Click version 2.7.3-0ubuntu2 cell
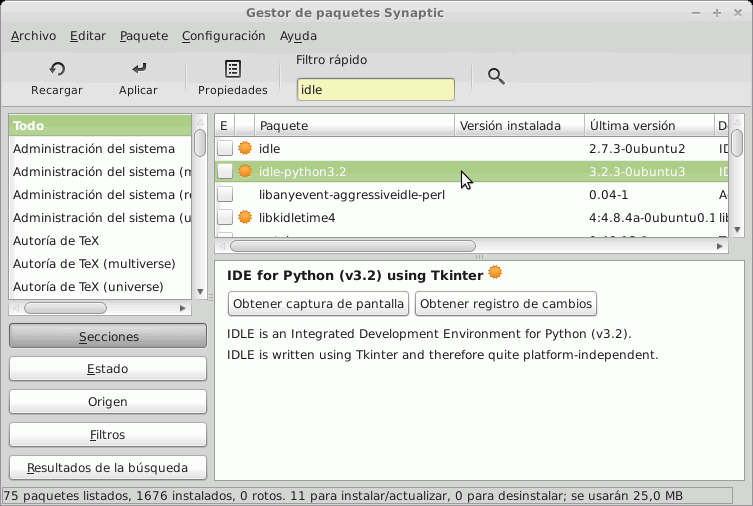753x506 pixels. point(637,148)
